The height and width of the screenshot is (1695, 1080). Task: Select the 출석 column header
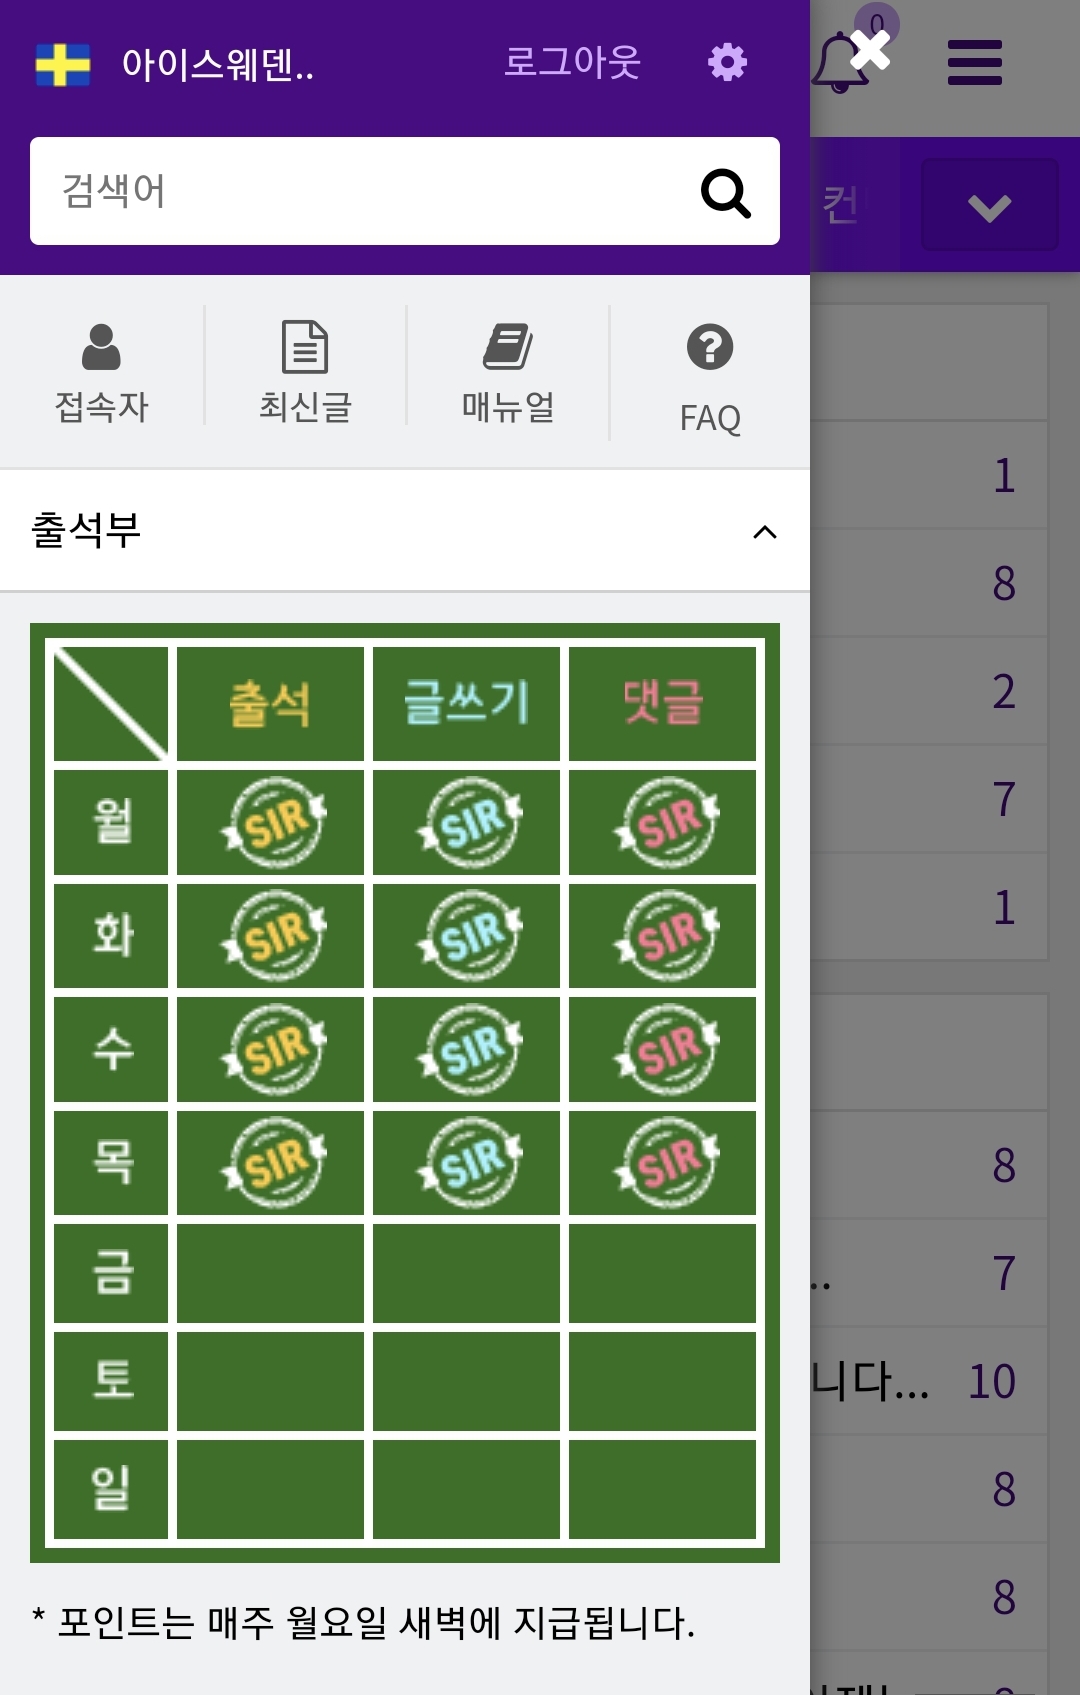(x=270, y=703)
